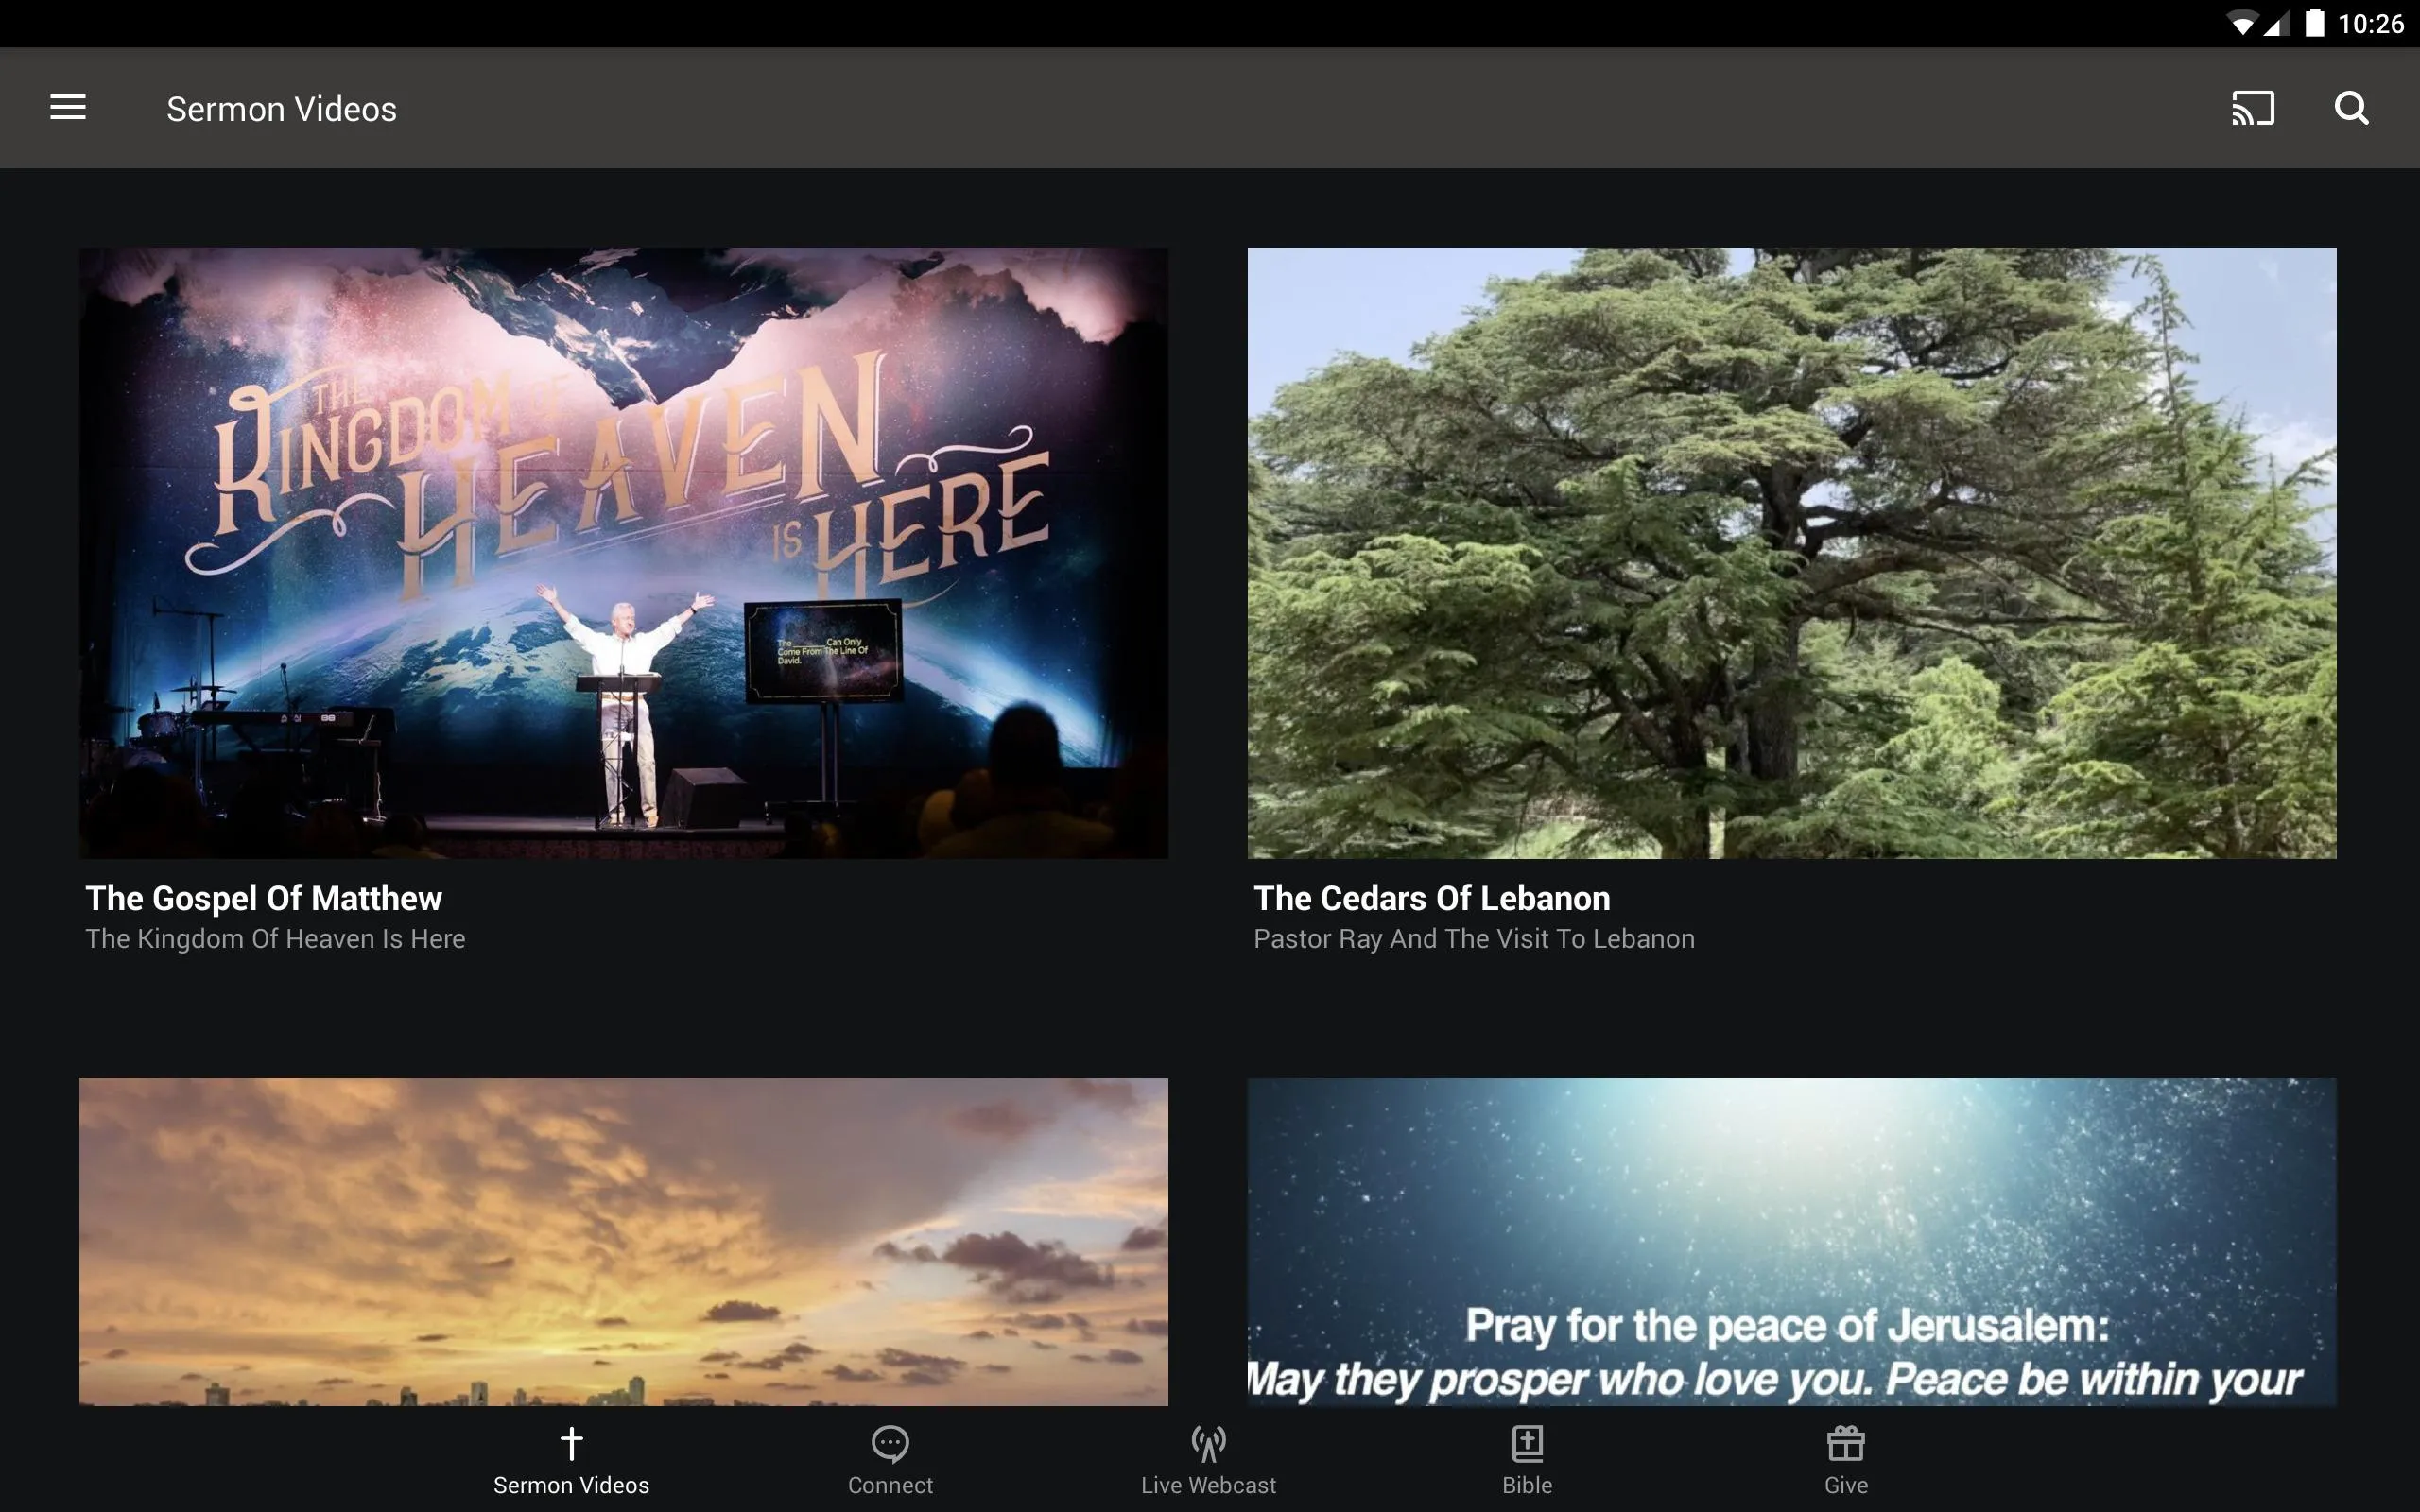
Task: Open the Sermon Videos section
Action: [572, 1460]
